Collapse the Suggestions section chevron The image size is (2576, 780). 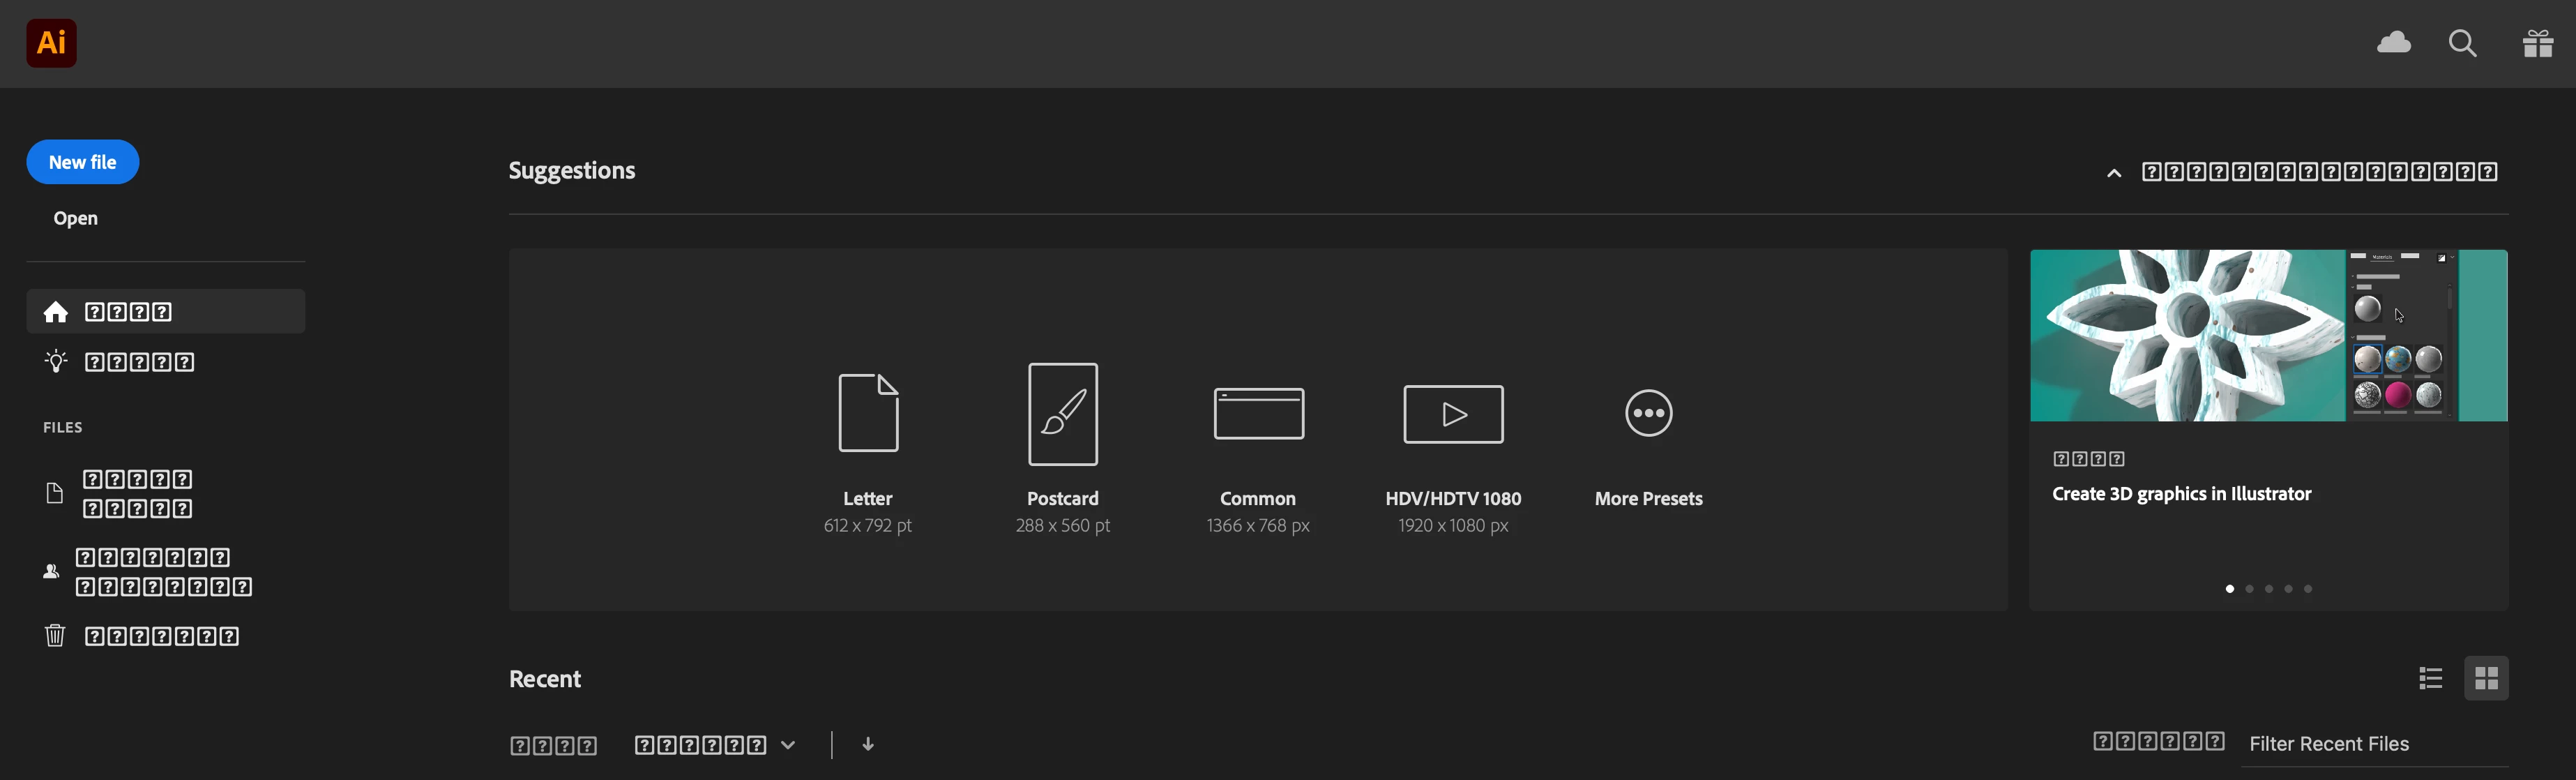pos(2114,173)
